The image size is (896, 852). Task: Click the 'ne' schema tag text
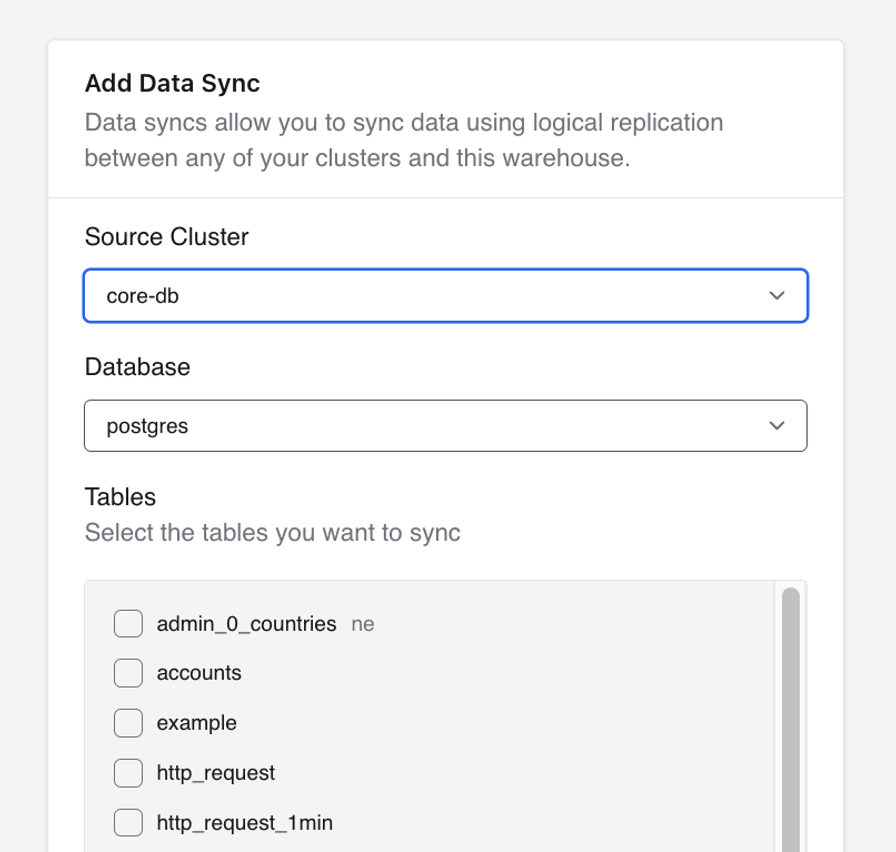tap(362, 624)
